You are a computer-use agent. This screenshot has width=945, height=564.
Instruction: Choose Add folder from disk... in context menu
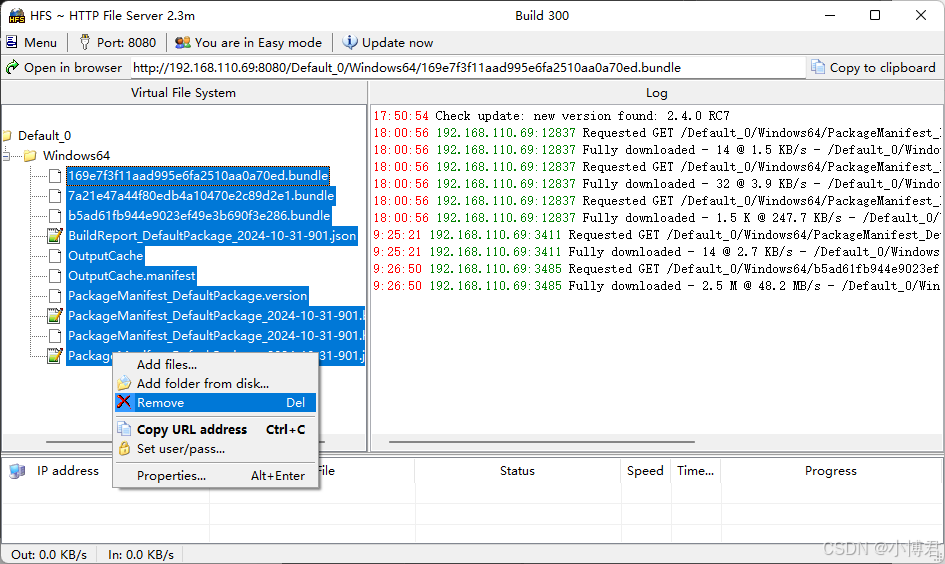point(215,383)
